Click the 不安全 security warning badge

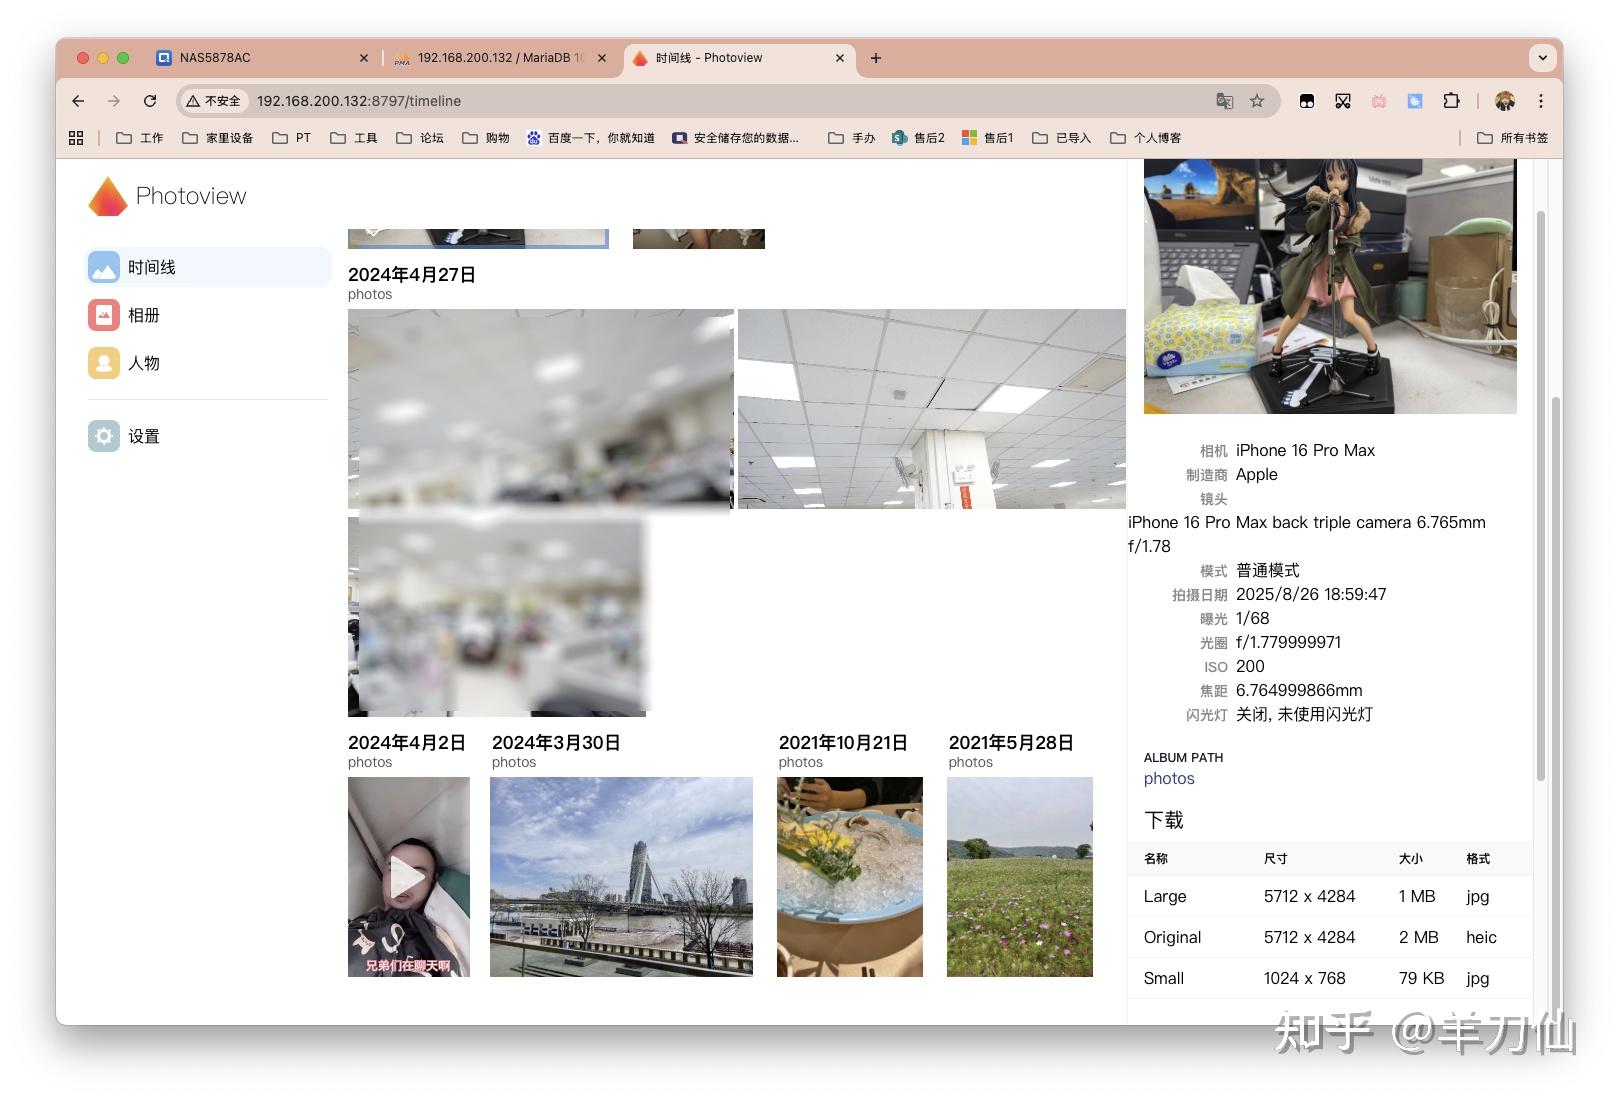[x=212, y=101]
